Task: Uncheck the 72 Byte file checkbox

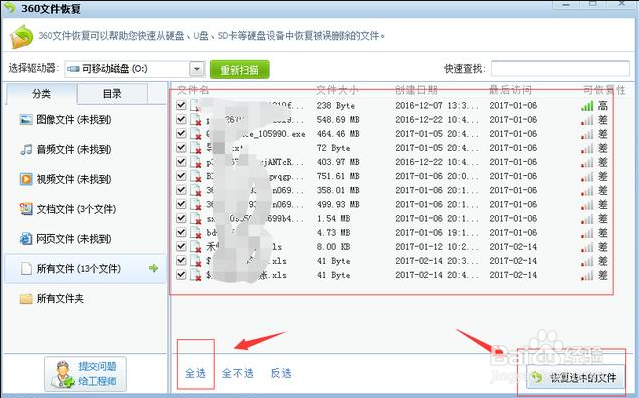Action: [181, 147]
